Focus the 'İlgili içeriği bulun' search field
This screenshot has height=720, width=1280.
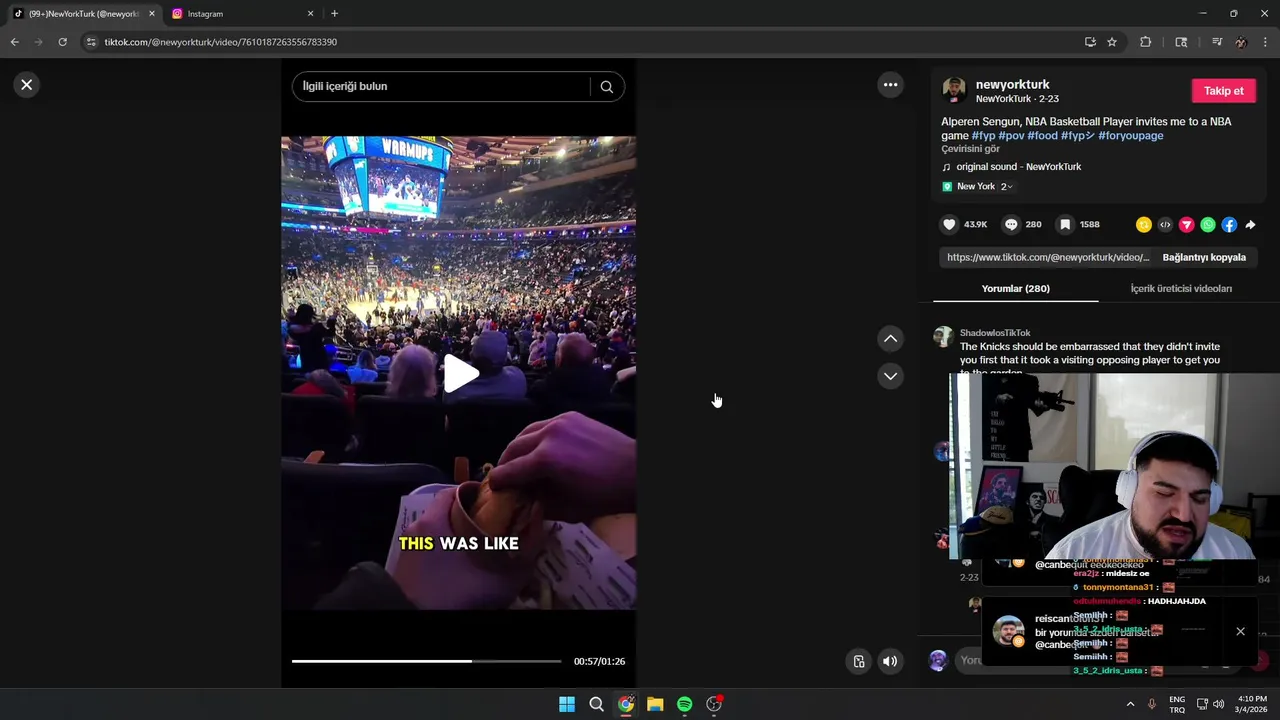coord(440,87)
